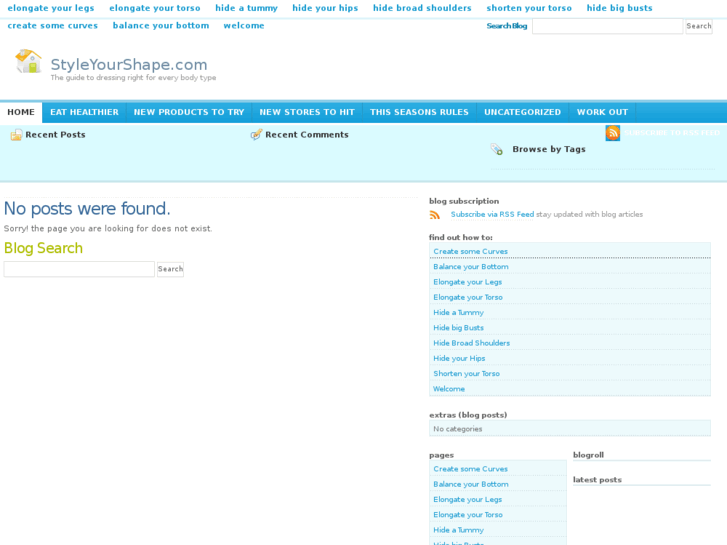Screen dimensions: 727x545
Task: Click the header Search button
Action: [699, 26]
